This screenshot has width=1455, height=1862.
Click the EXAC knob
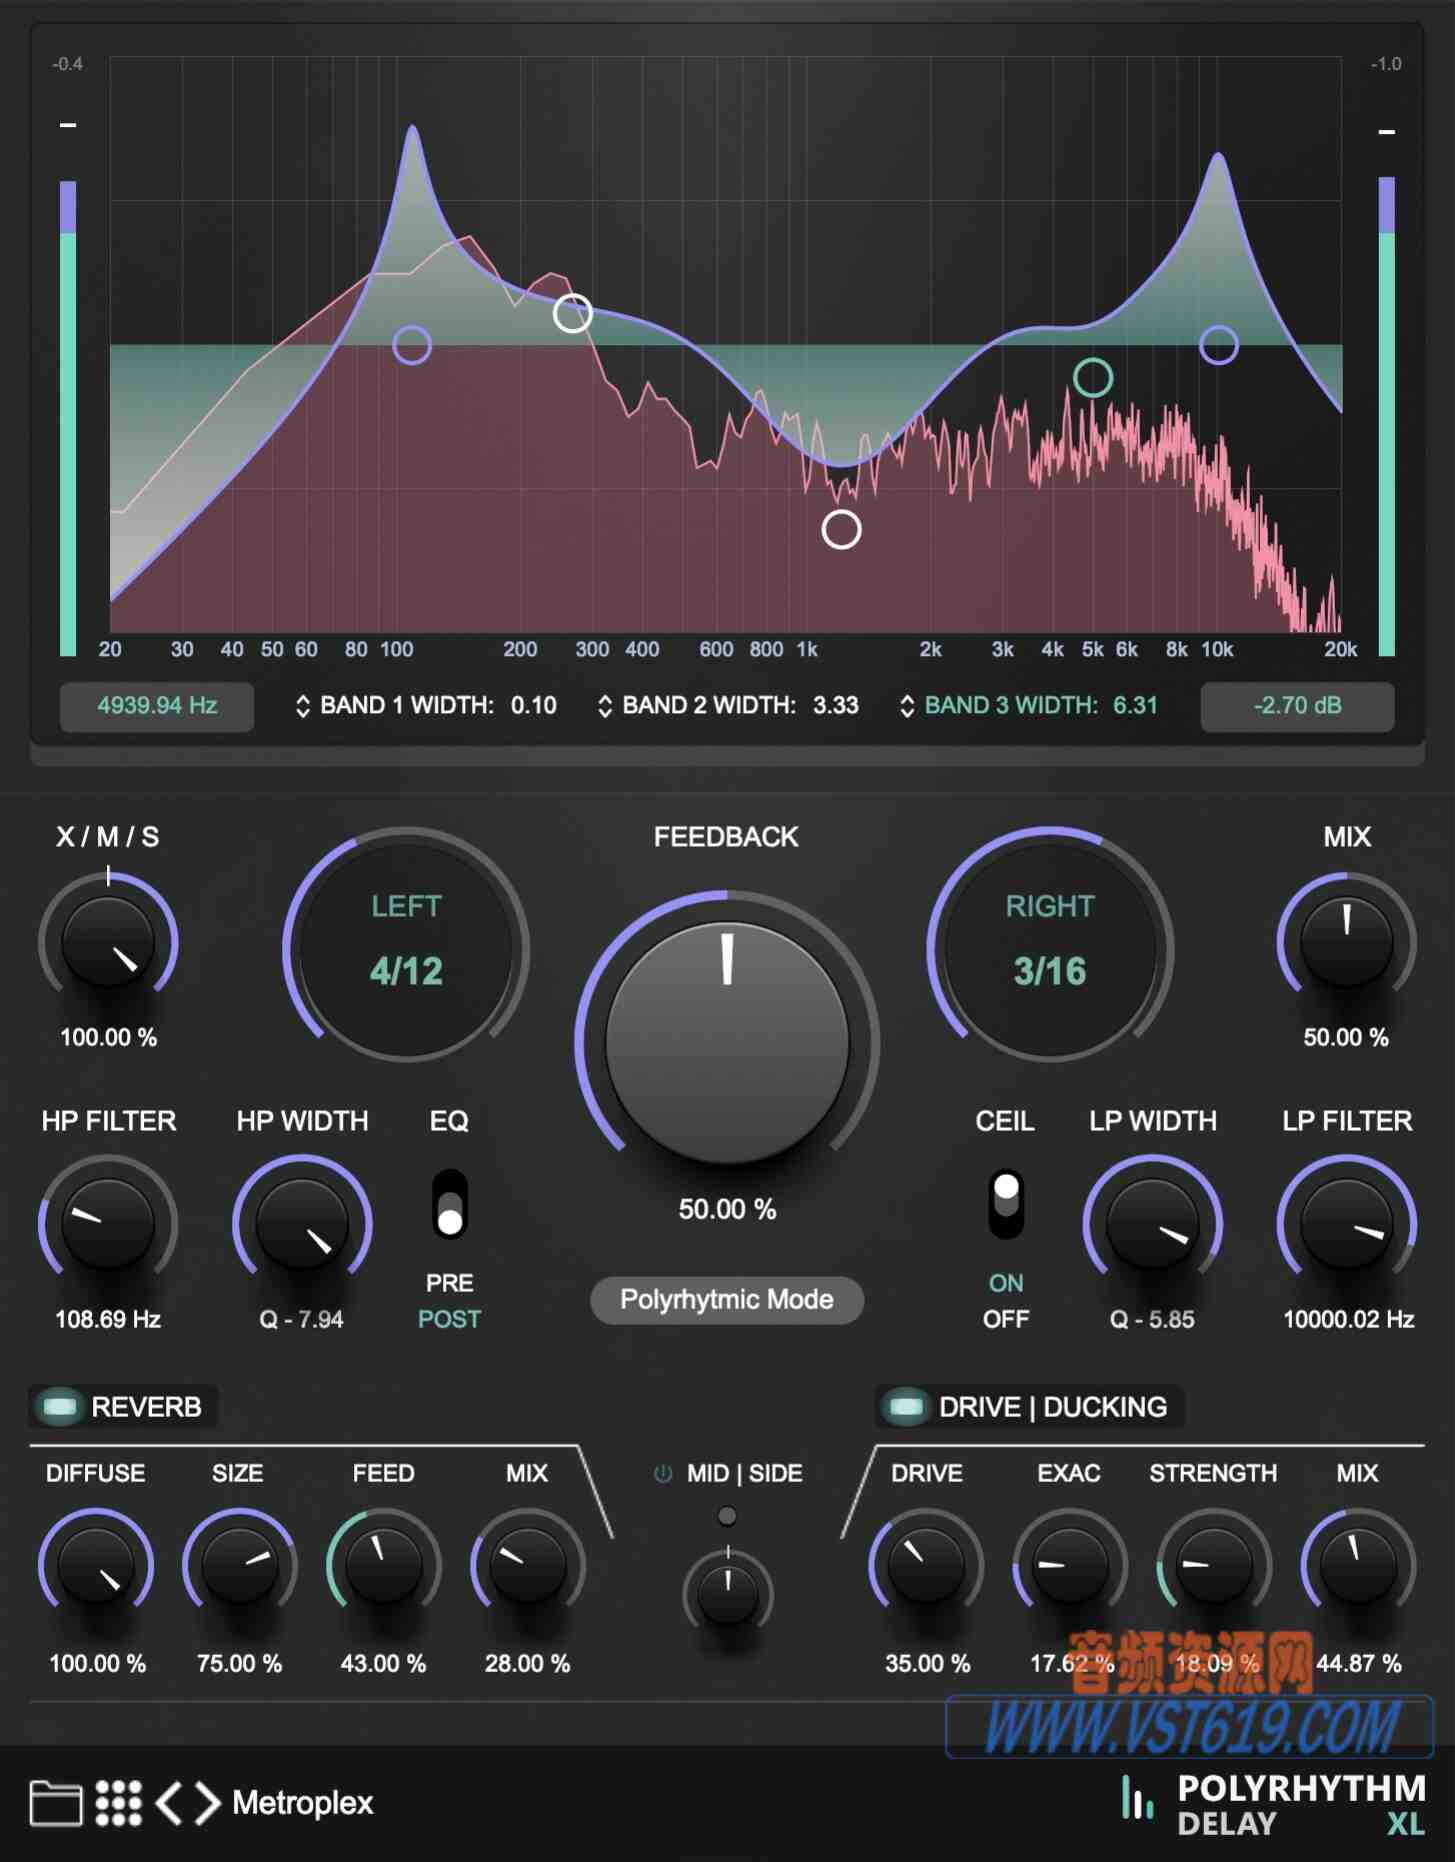1070,1566
